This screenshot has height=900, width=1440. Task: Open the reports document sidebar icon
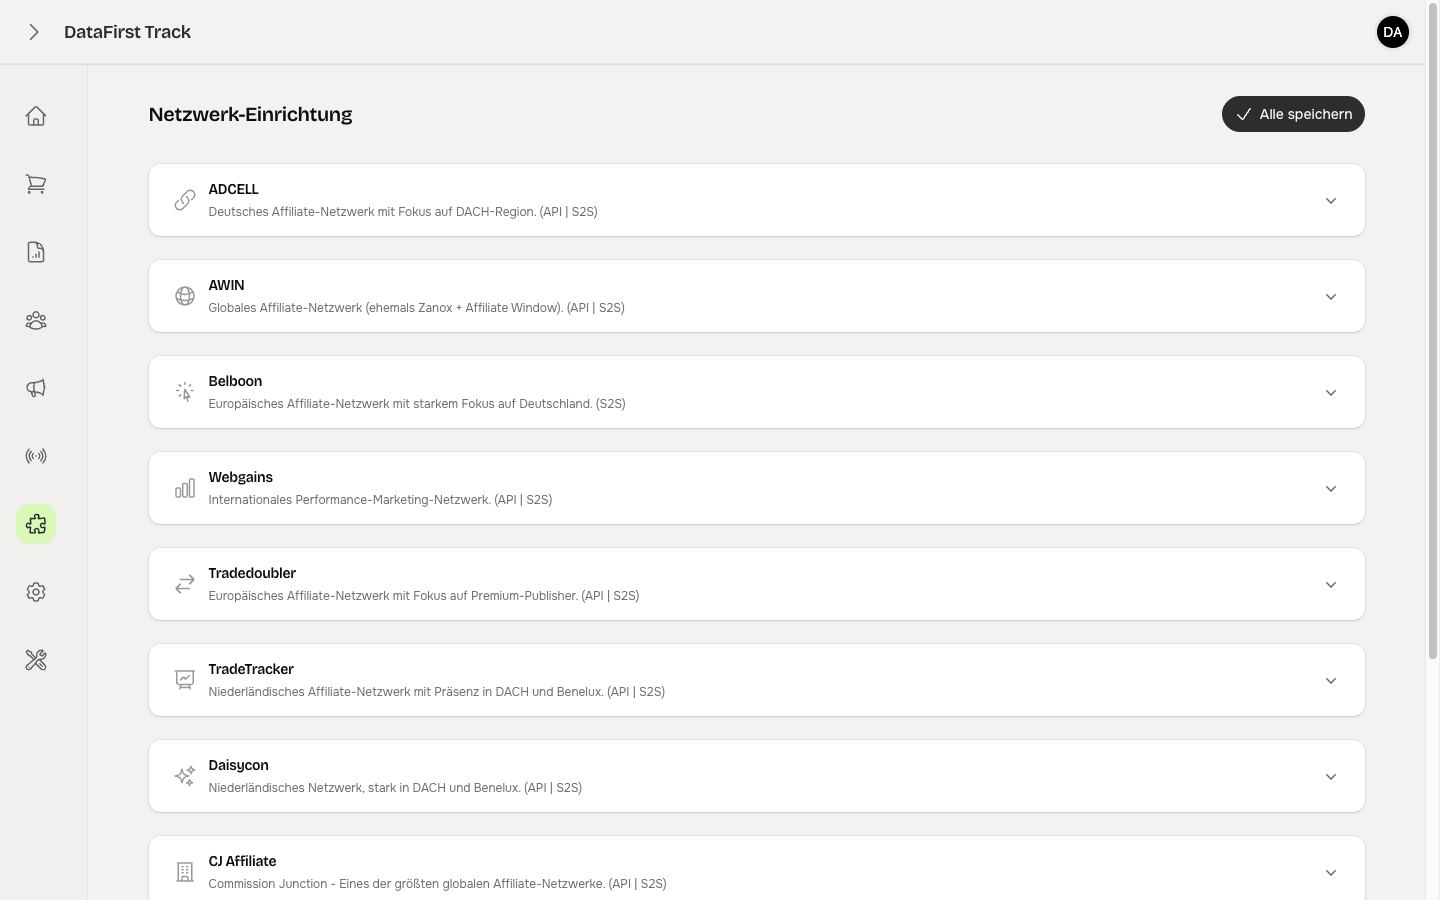[36, 252]
